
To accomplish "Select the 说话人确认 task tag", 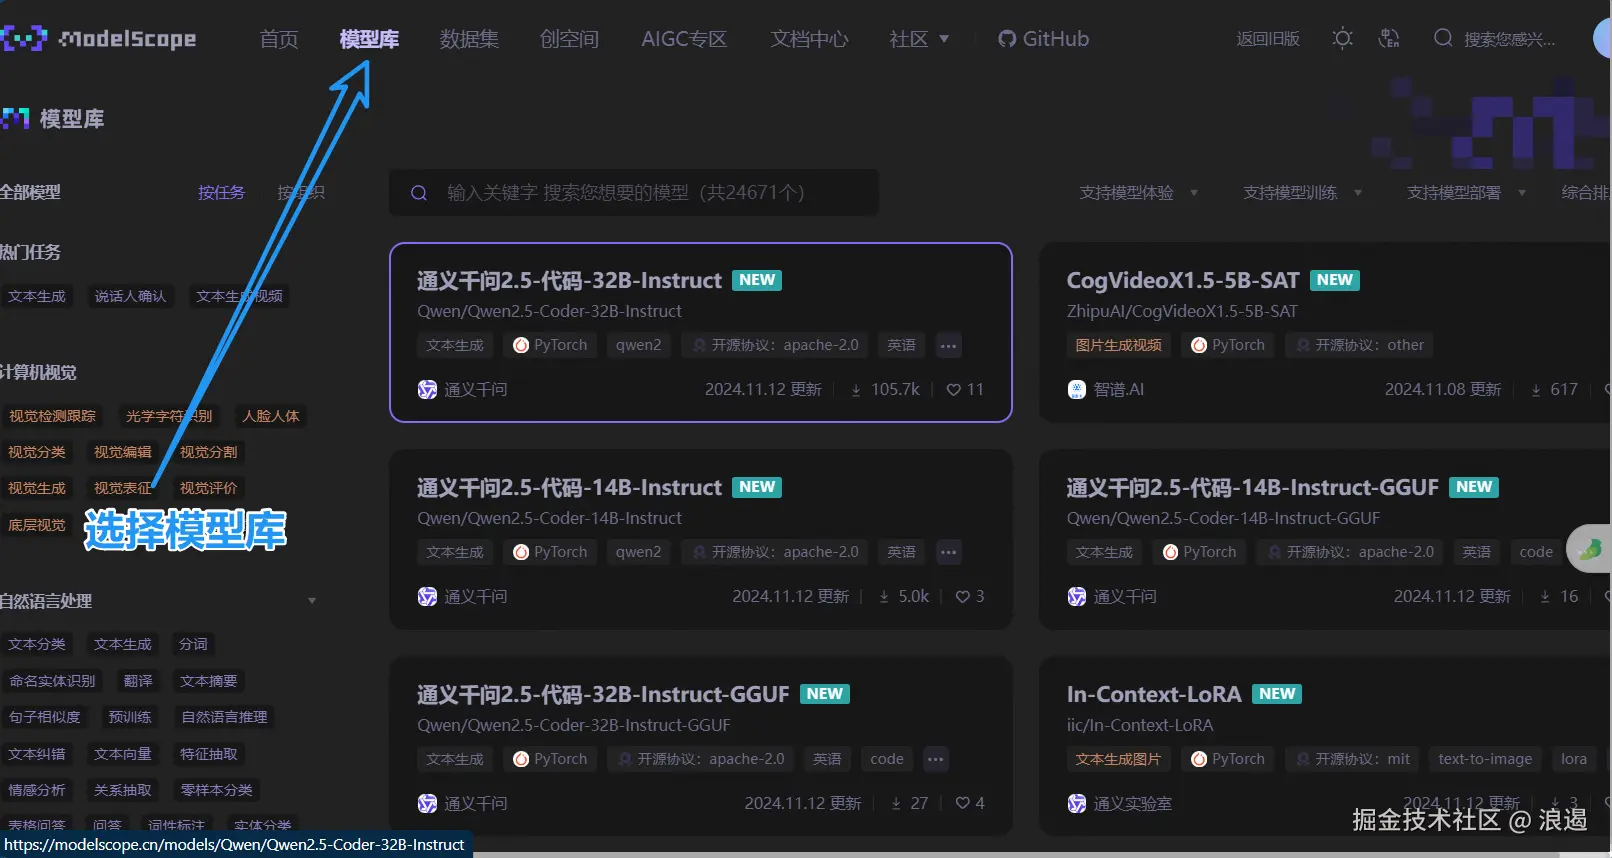I will (x=131, y=296).
